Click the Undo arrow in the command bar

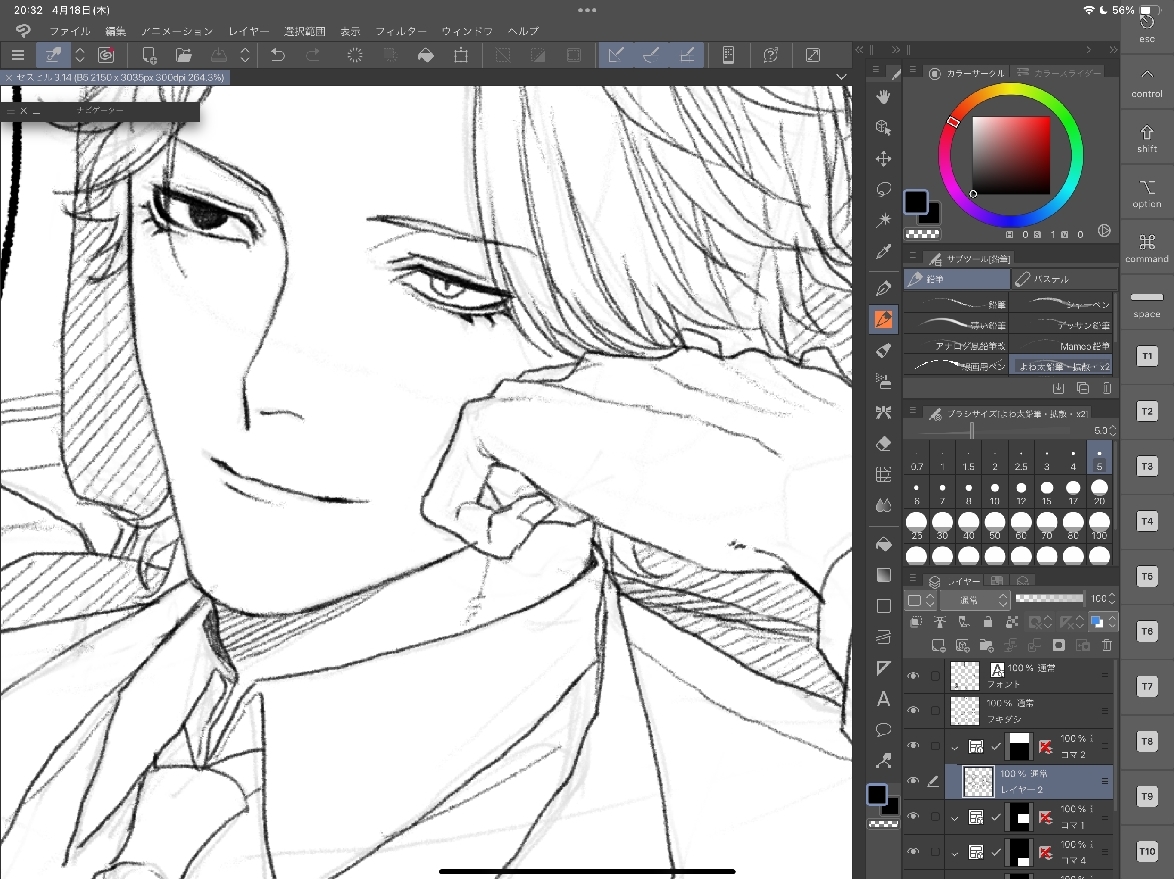click(278, 55)
